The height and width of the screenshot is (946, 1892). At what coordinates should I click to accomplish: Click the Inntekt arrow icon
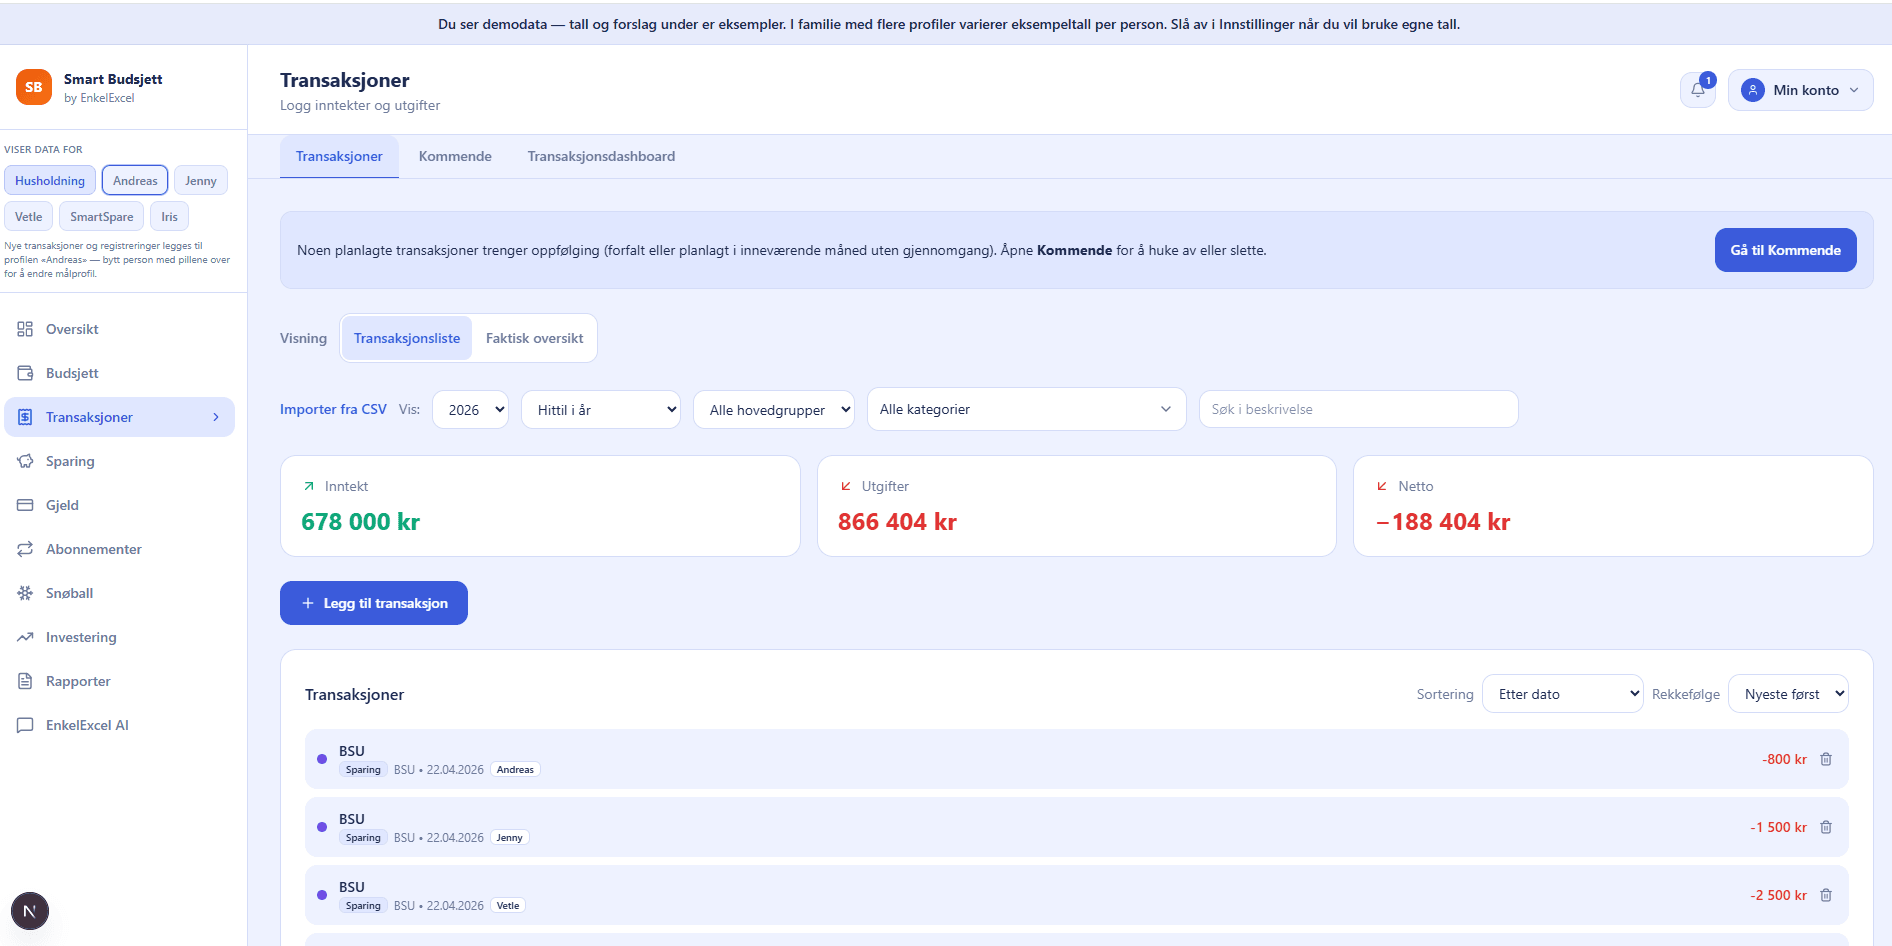click(309, 486)
